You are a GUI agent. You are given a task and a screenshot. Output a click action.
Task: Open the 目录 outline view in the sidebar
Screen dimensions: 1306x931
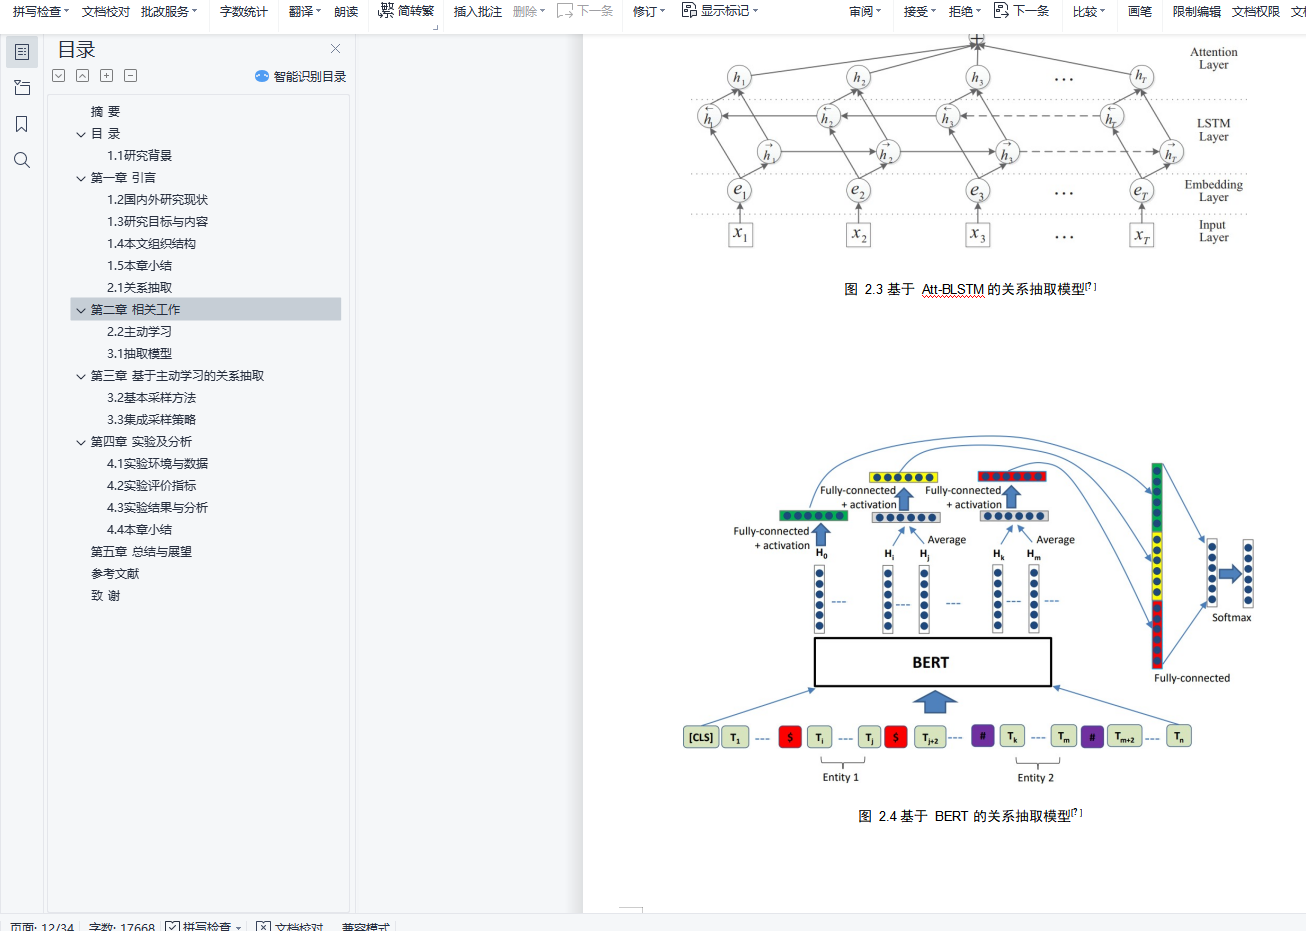click(x=22, y=52)
